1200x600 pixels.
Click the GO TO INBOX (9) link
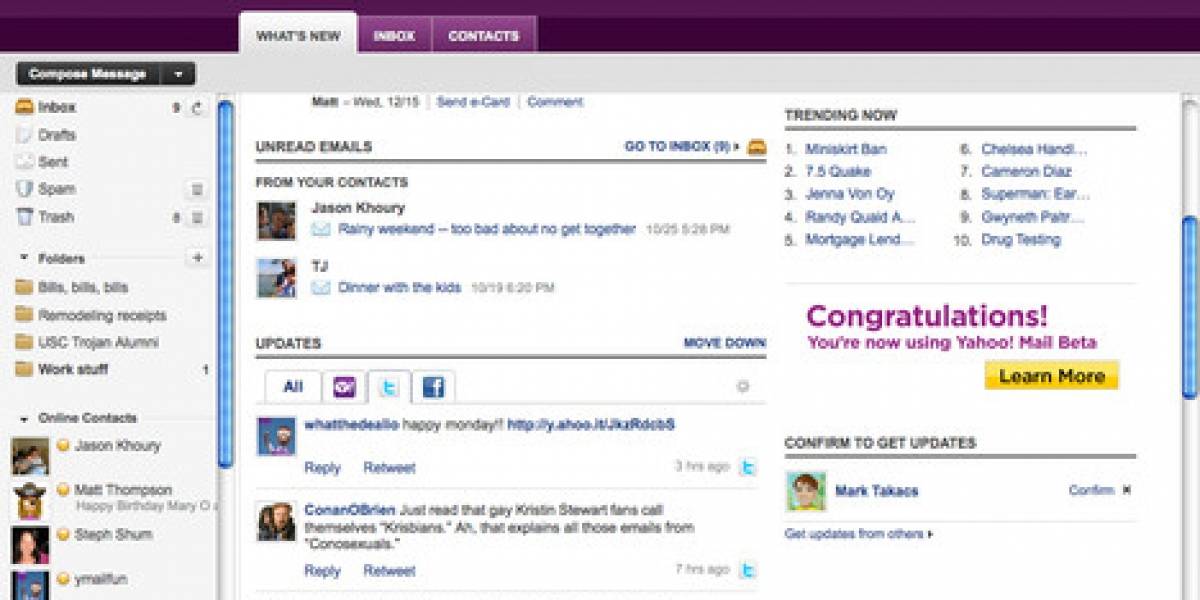[x=682, y=146]
